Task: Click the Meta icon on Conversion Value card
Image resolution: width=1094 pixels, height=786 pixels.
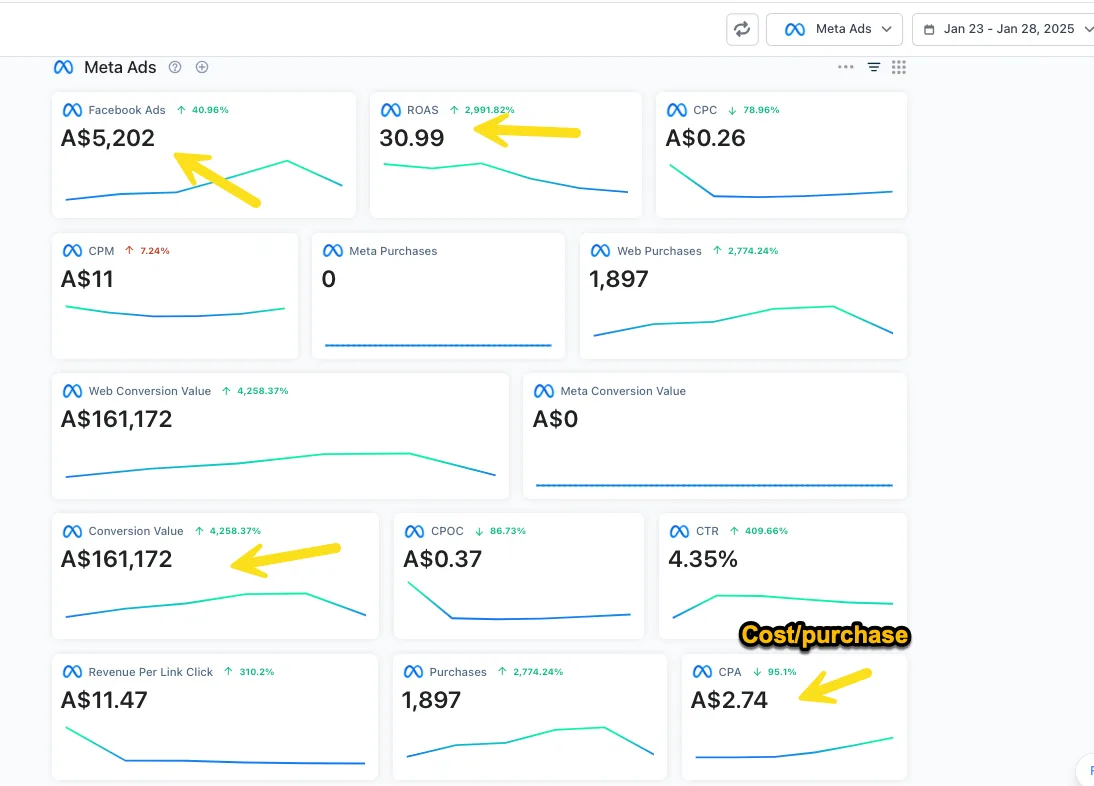Action: point(73,531)
